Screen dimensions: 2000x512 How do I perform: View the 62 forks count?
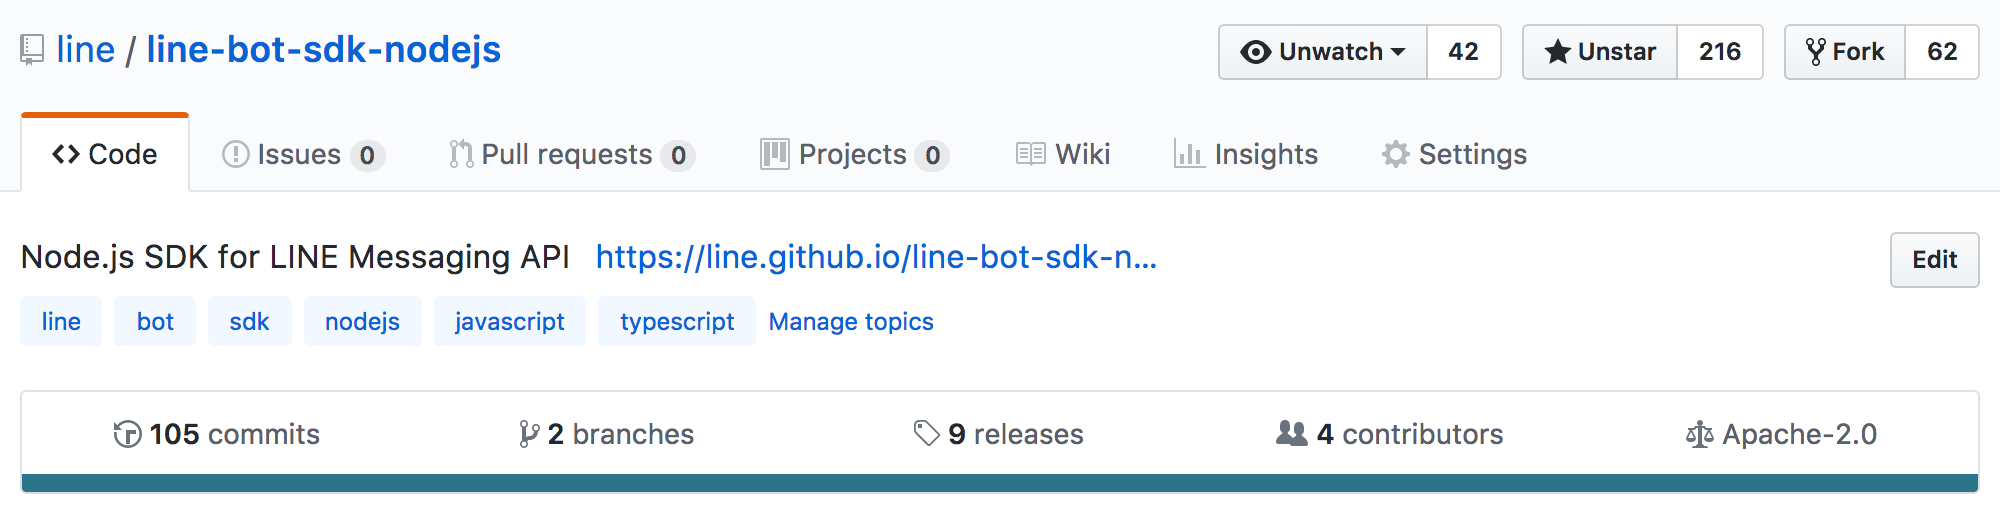coord(1942,52)
